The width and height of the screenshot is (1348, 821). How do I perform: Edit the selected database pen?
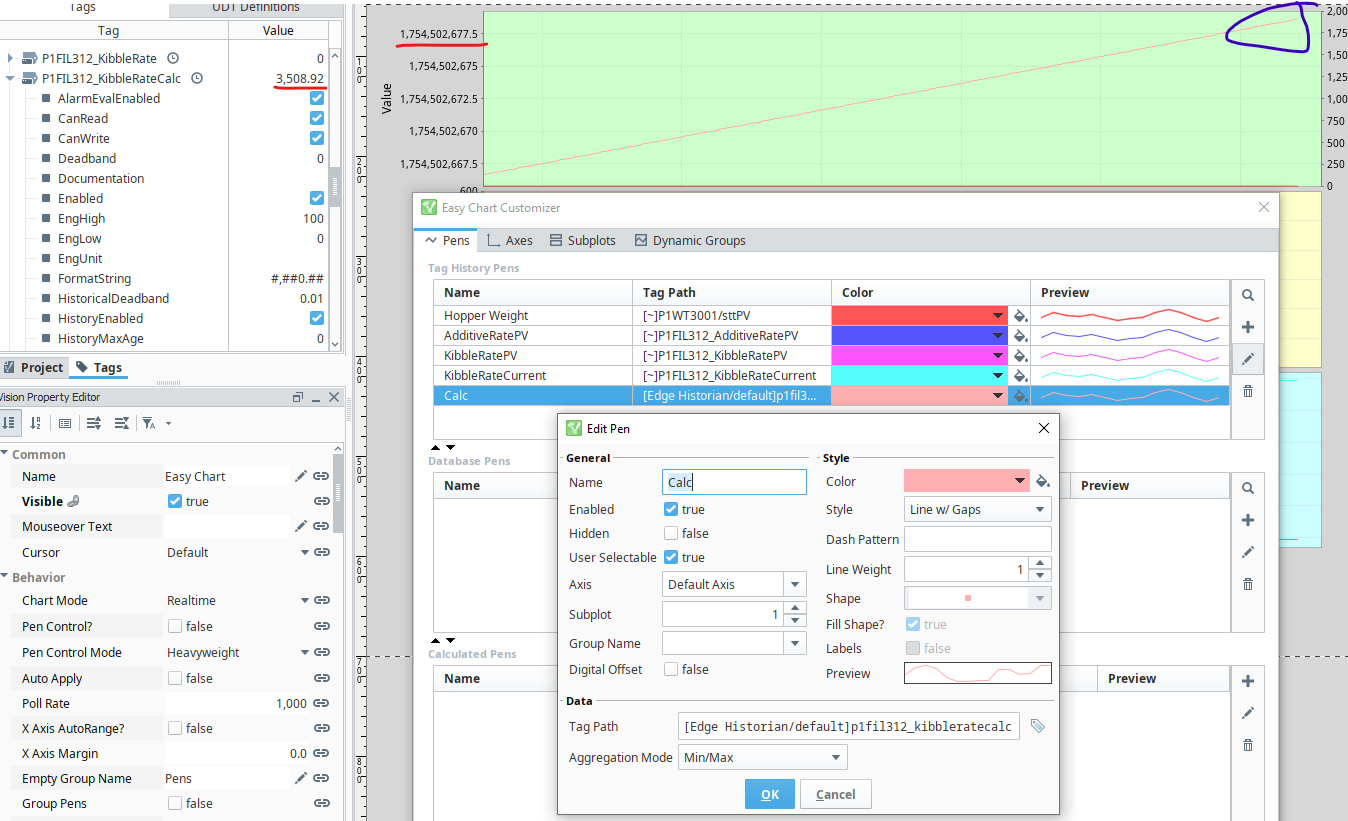click(1247, 552)
